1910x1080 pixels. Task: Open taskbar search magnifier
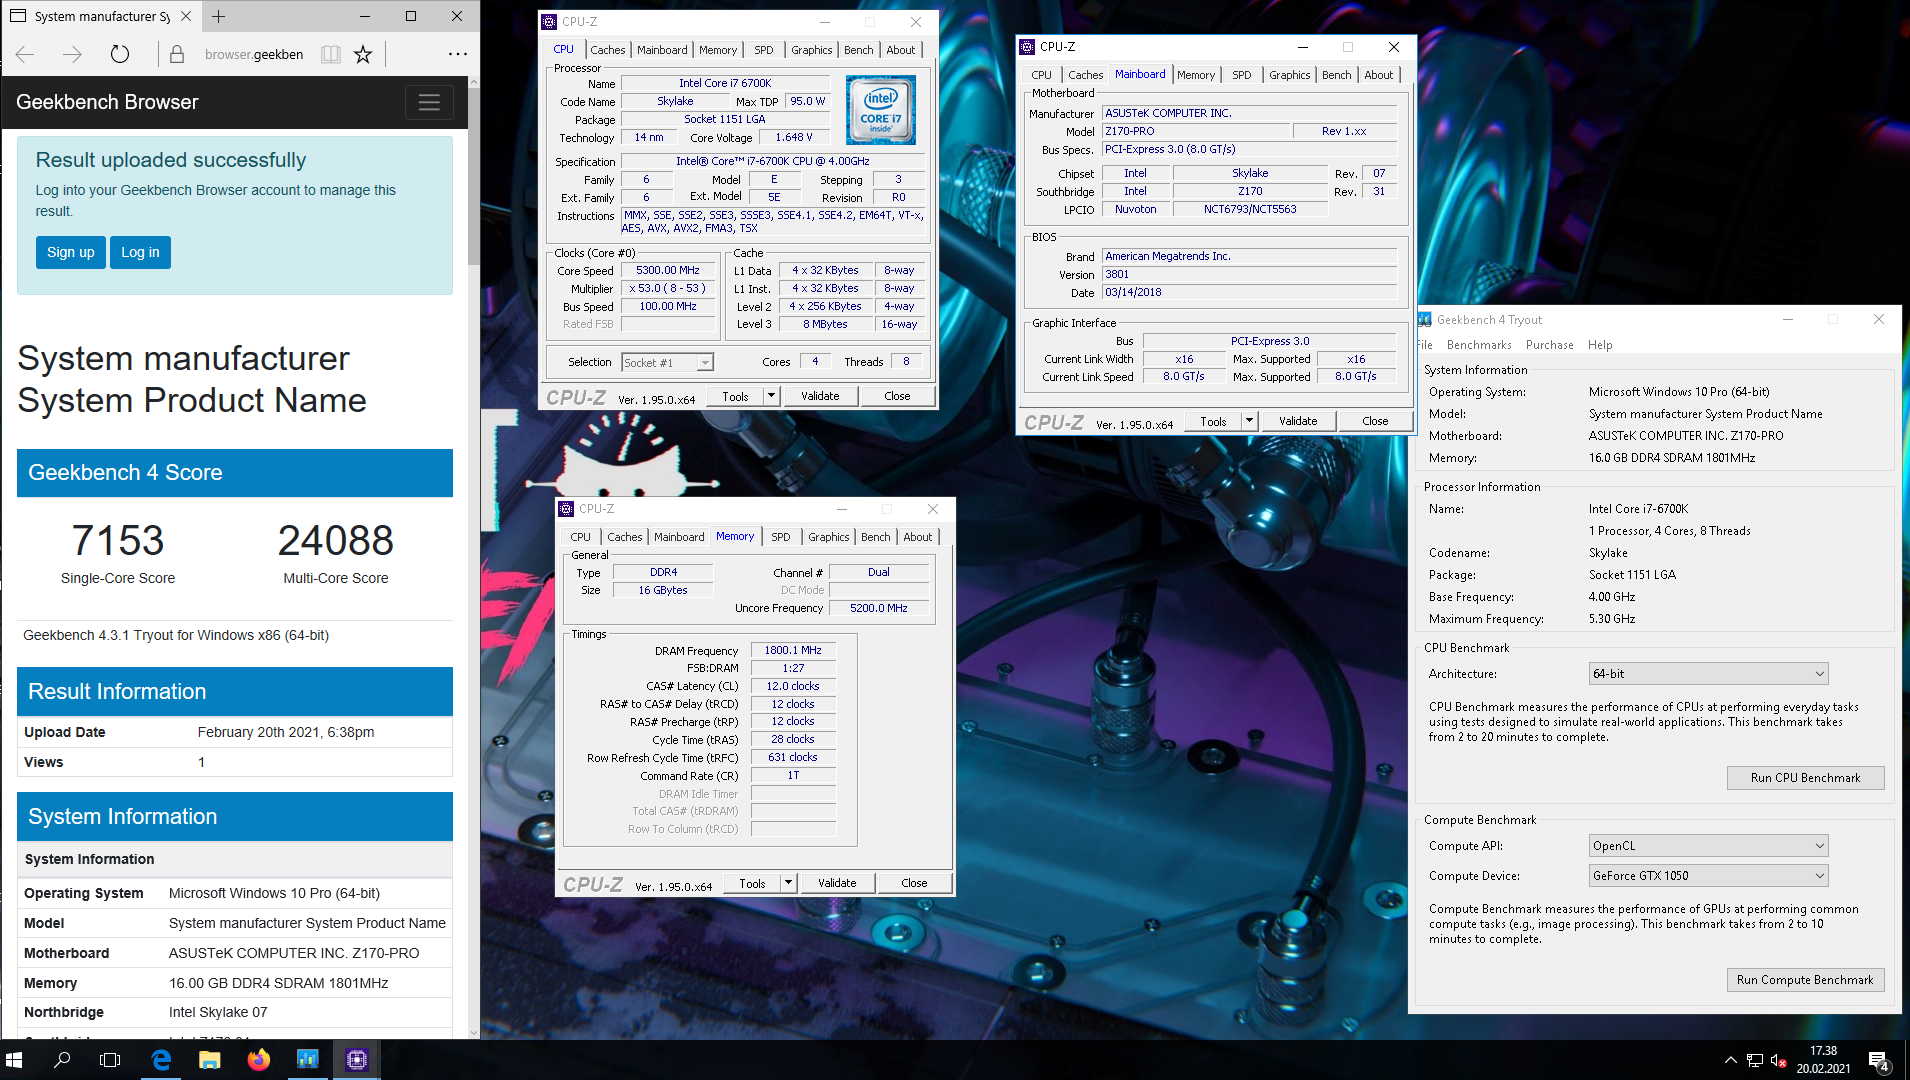[62, 1060]
